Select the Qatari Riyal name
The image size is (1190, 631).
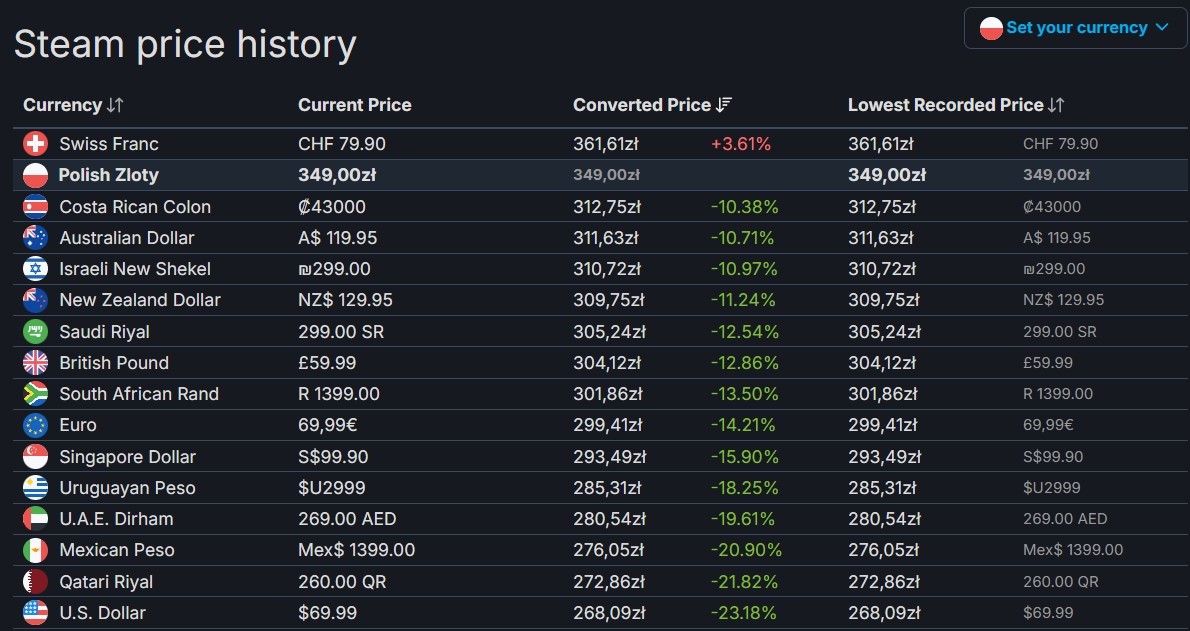coord(106,582)
